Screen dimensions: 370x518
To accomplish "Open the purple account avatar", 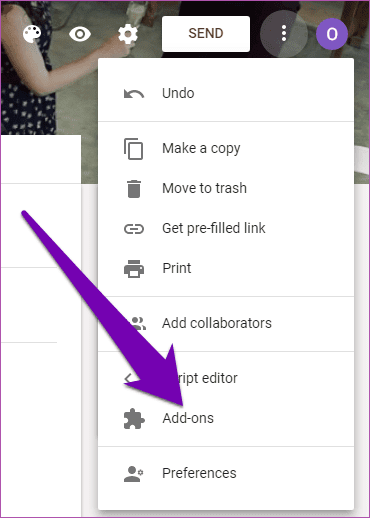I will pos(332,34).
